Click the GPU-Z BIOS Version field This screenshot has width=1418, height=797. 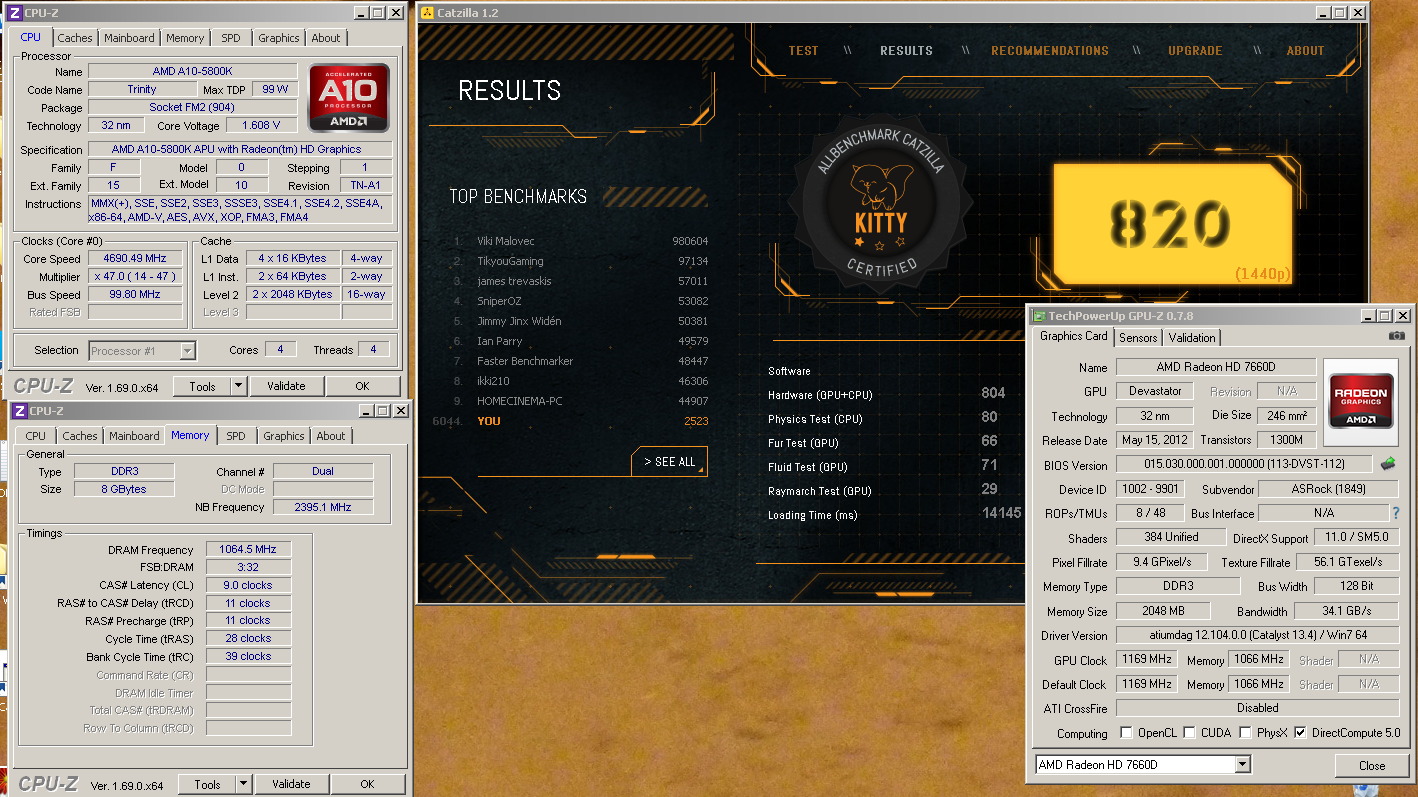click(x=1244, y=464)
